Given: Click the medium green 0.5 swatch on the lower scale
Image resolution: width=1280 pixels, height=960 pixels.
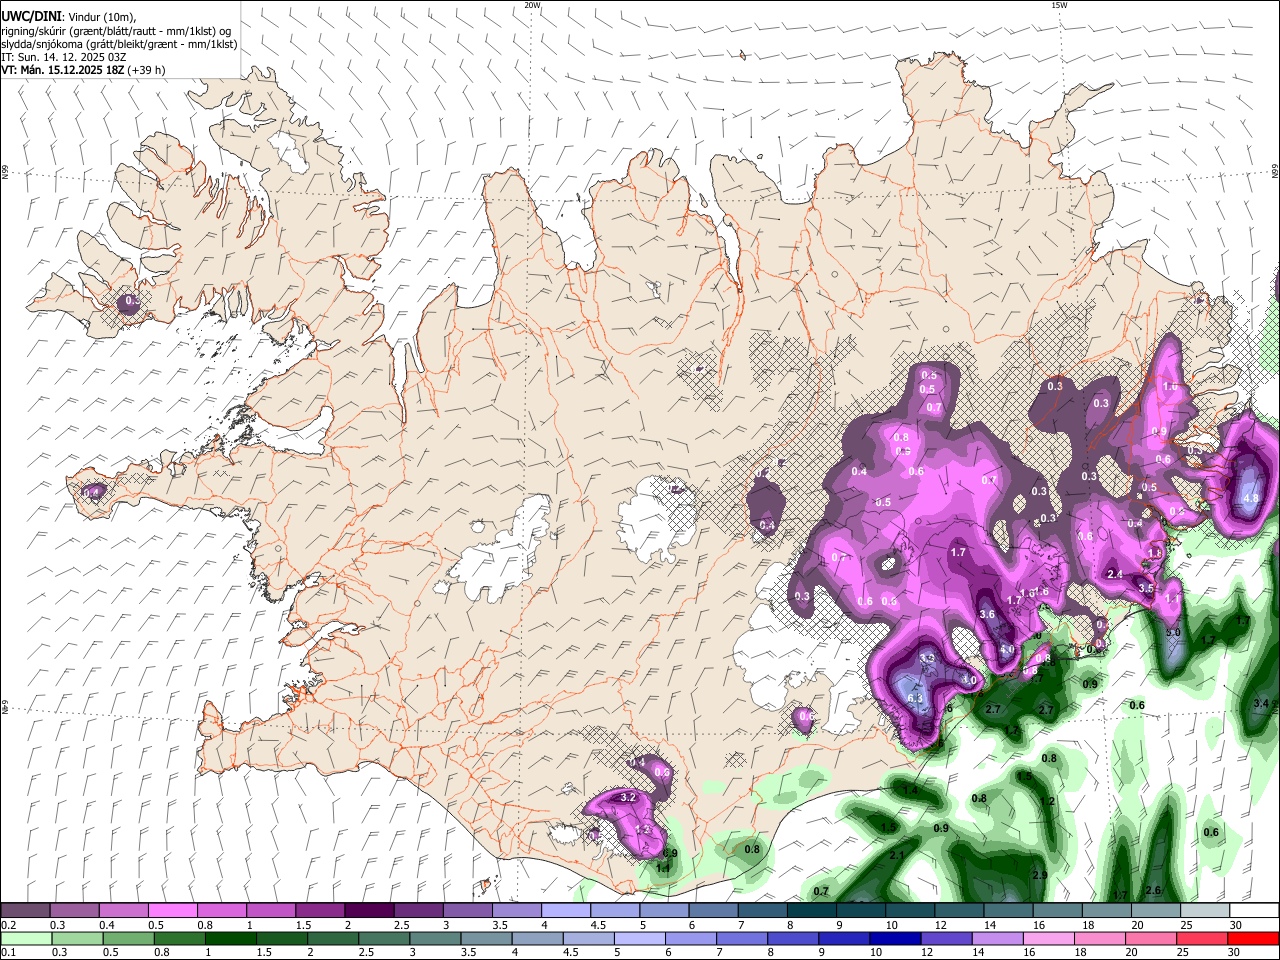Looking at the screenshot, I should click(128, 938).
